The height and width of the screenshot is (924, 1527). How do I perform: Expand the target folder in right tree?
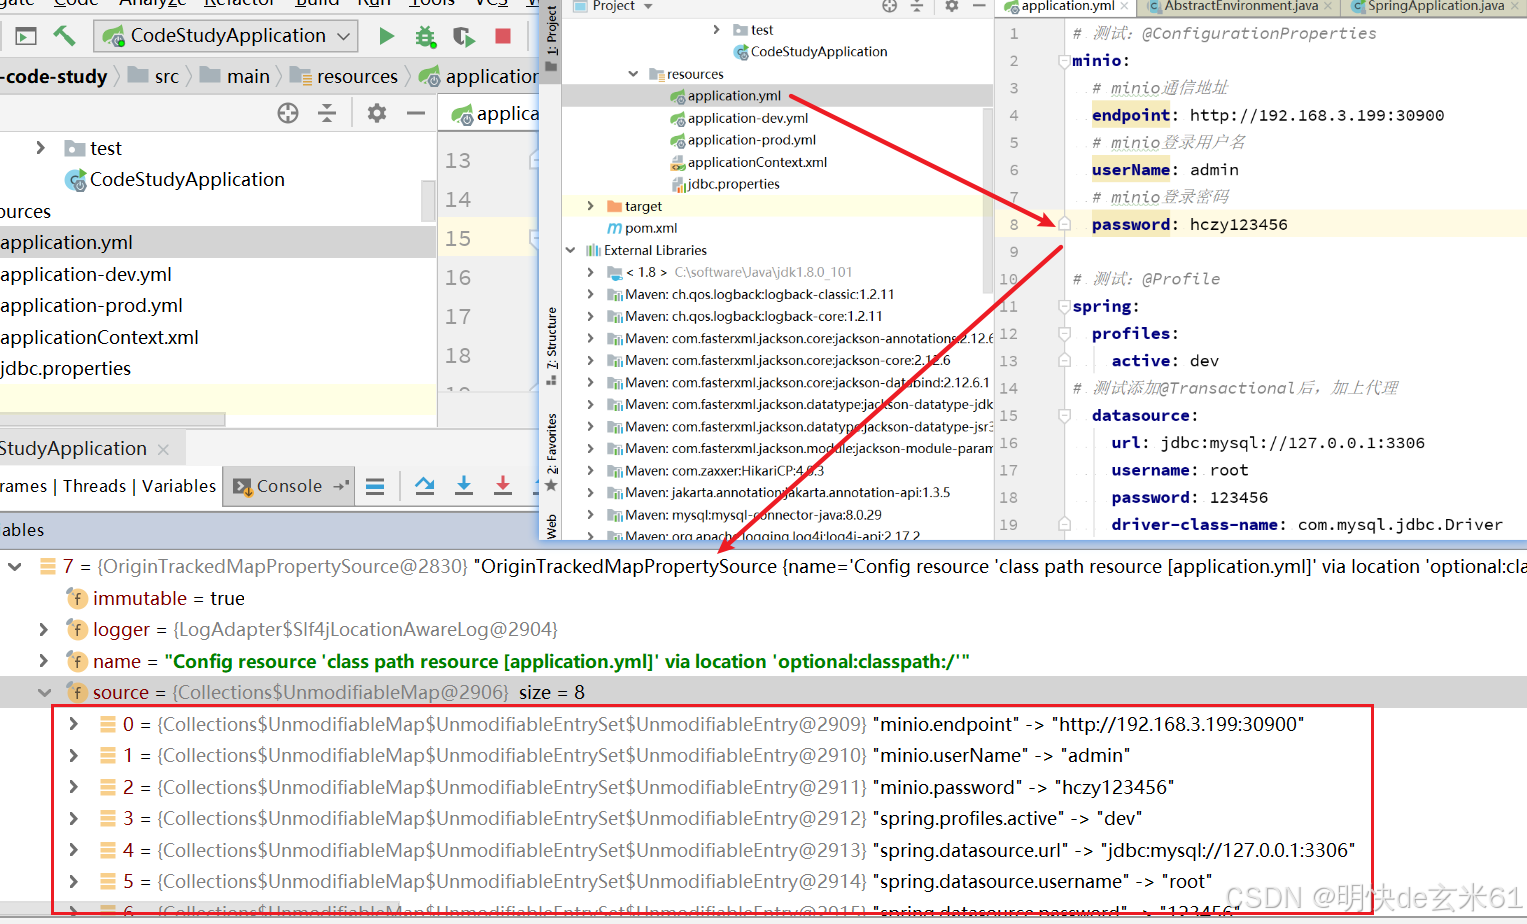(590, 206)
